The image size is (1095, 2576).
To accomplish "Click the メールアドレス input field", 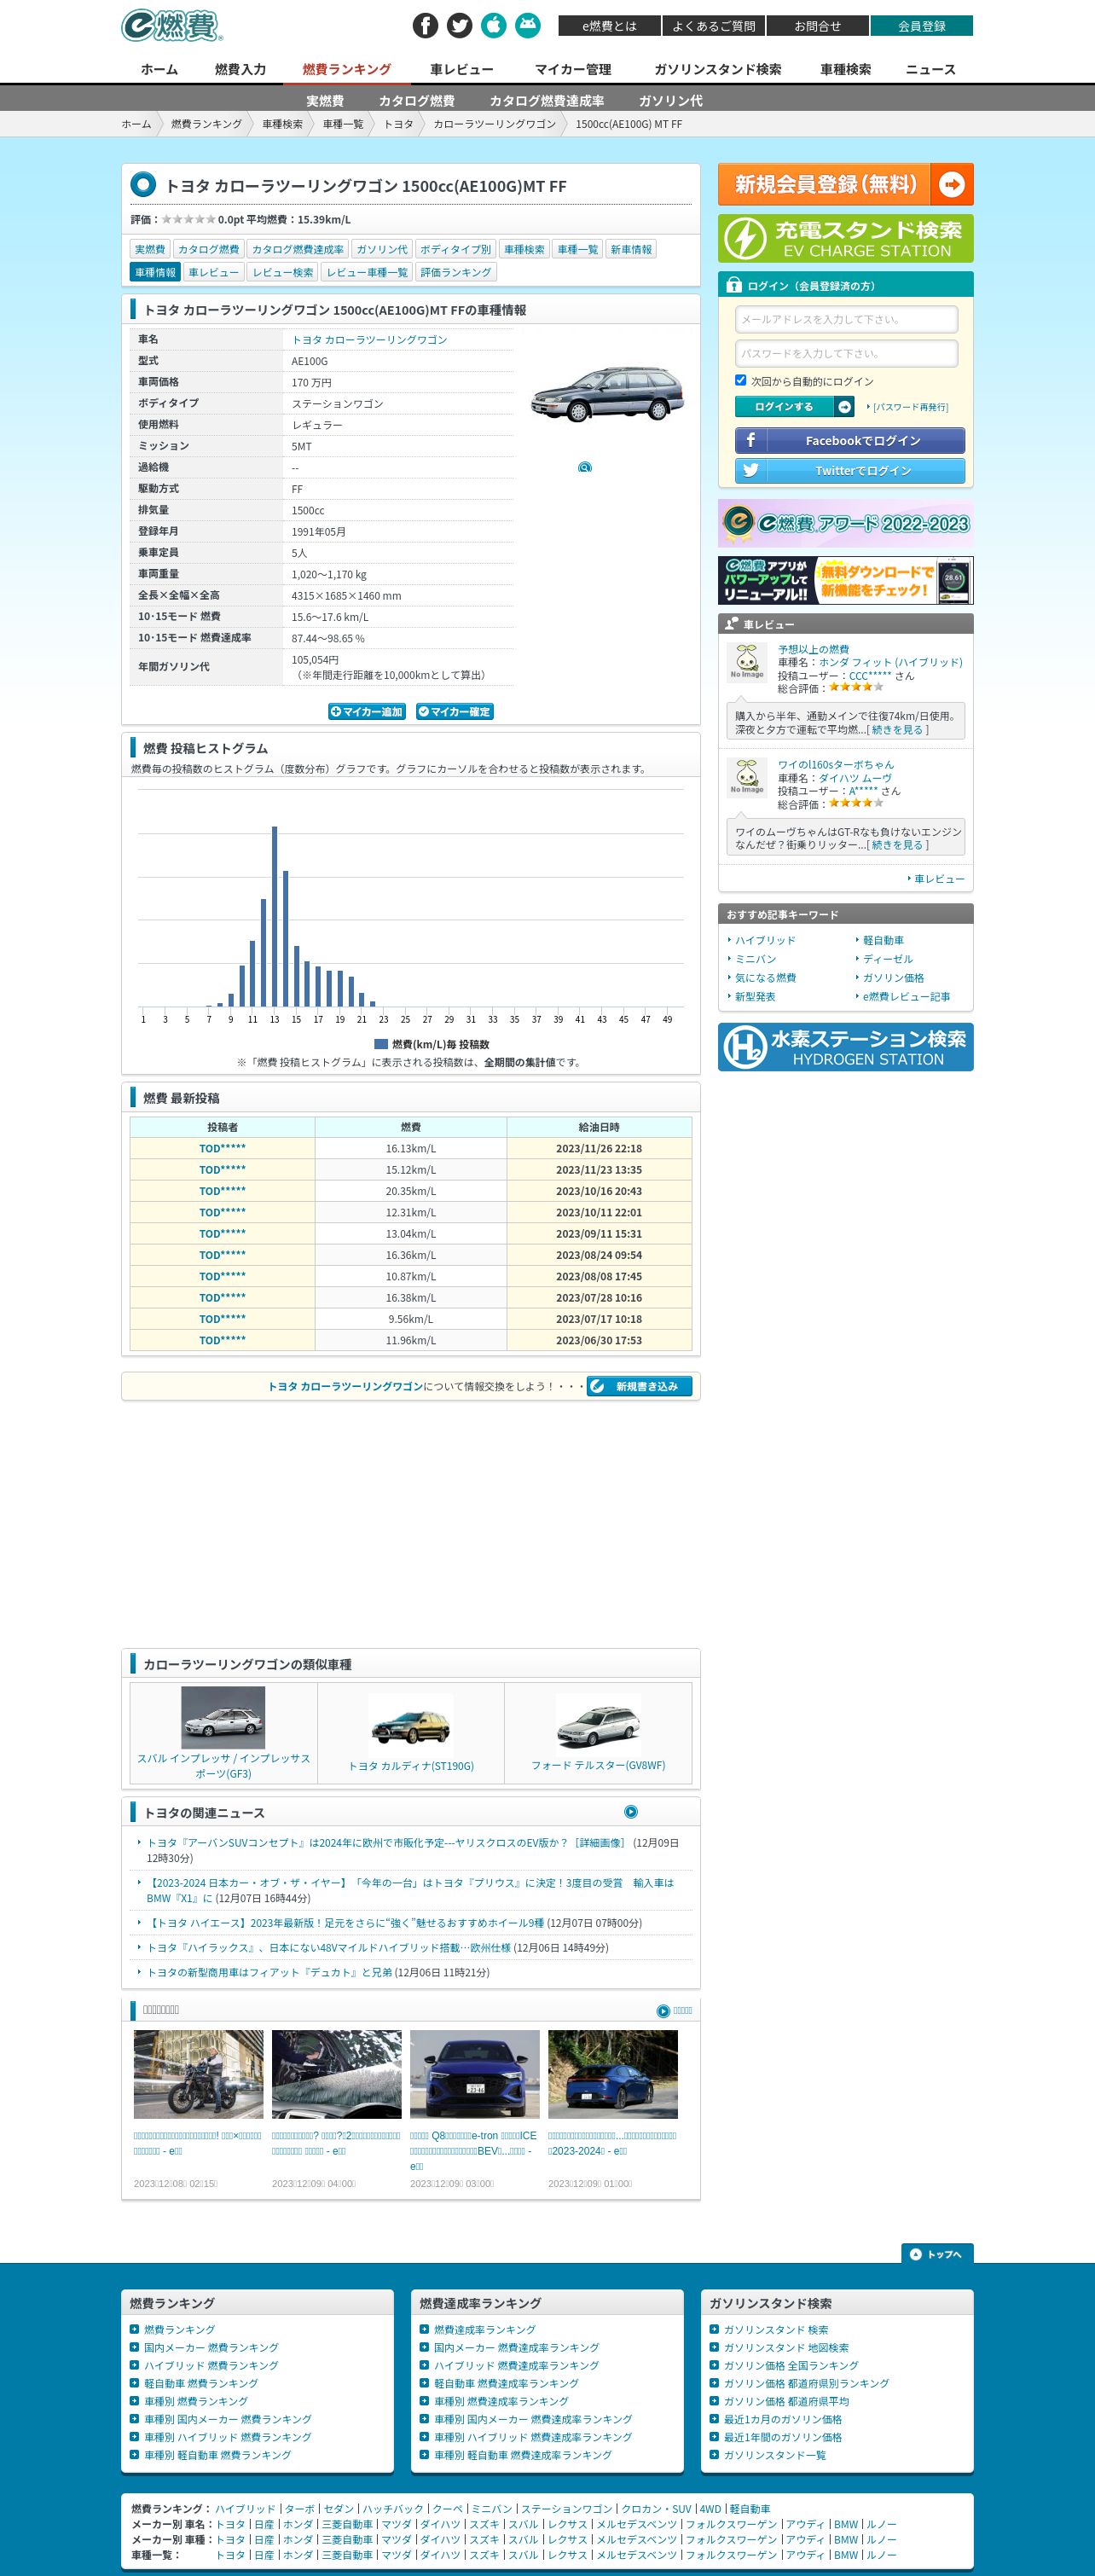I will tap(846, 319).
